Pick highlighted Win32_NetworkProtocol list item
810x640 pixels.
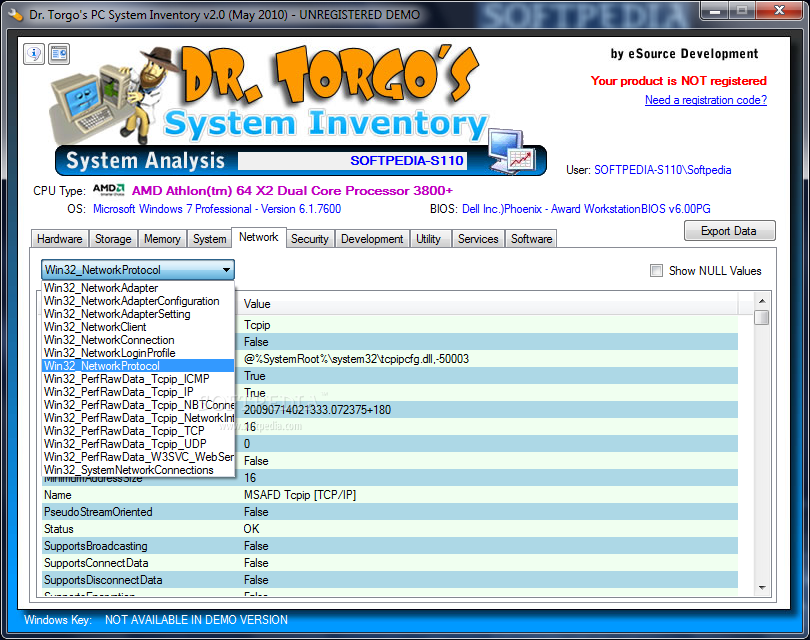tap(137, 366)
